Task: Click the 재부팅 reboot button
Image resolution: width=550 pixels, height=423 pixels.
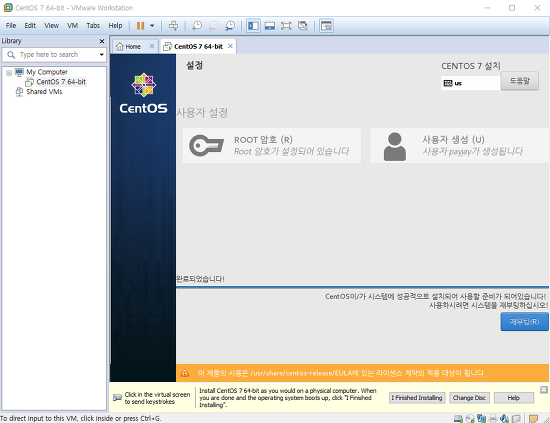Action: pos(524,322)
